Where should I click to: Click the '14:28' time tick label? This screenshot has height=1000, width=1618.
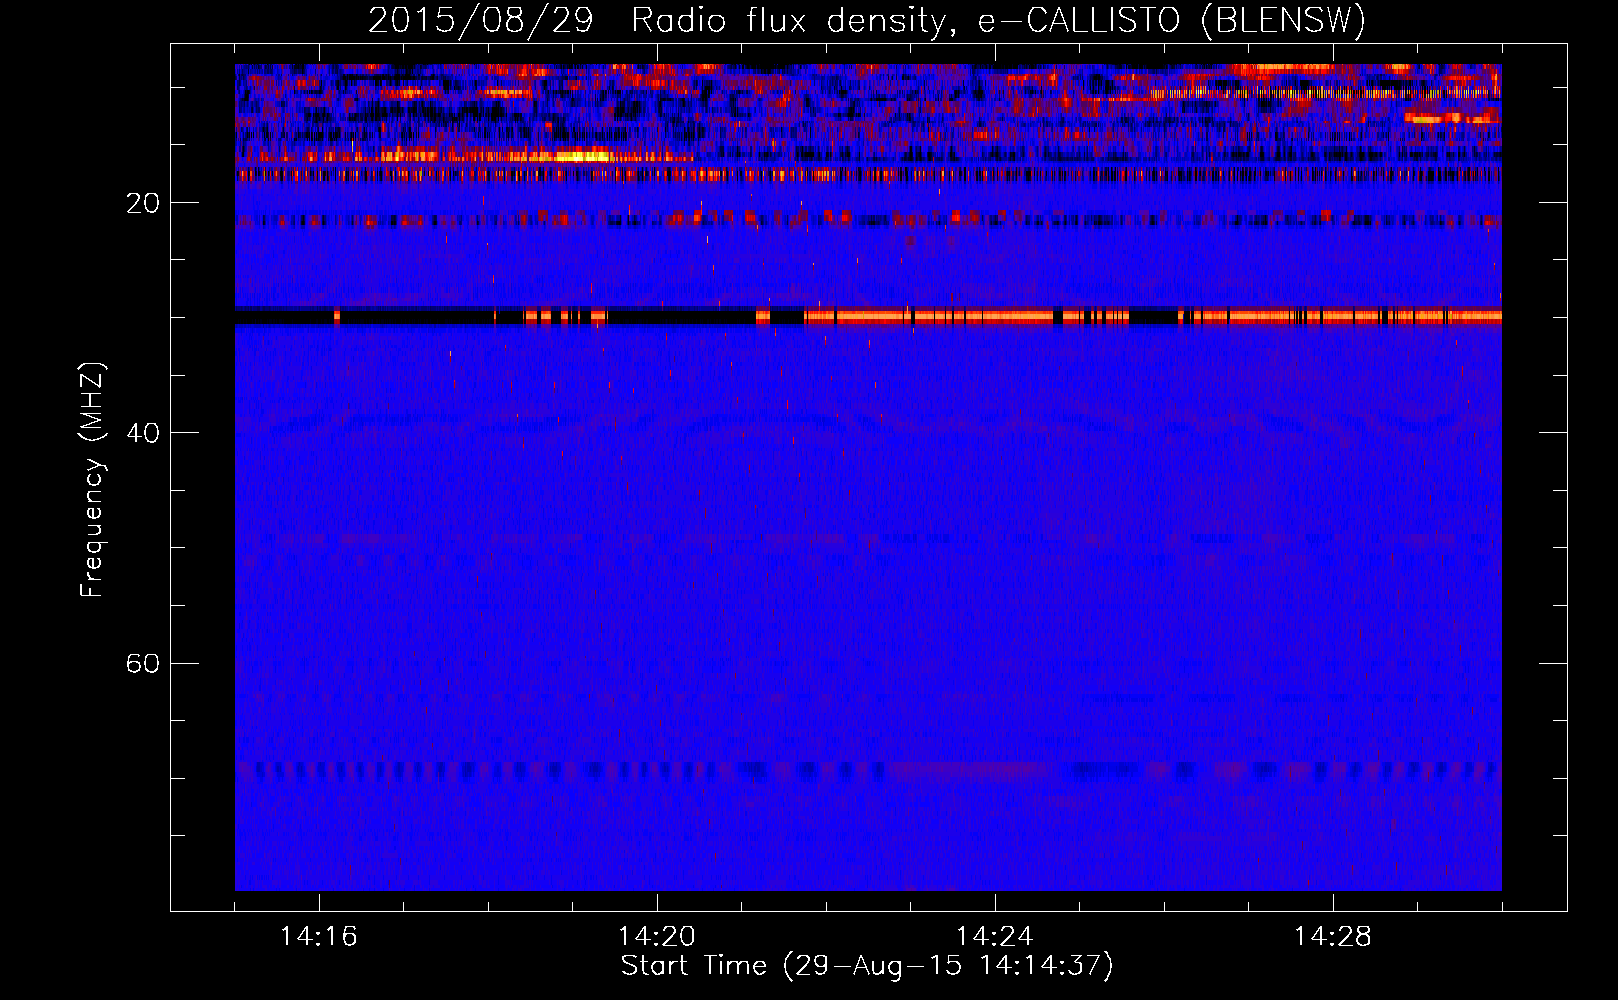click(x=1333, y=936)
